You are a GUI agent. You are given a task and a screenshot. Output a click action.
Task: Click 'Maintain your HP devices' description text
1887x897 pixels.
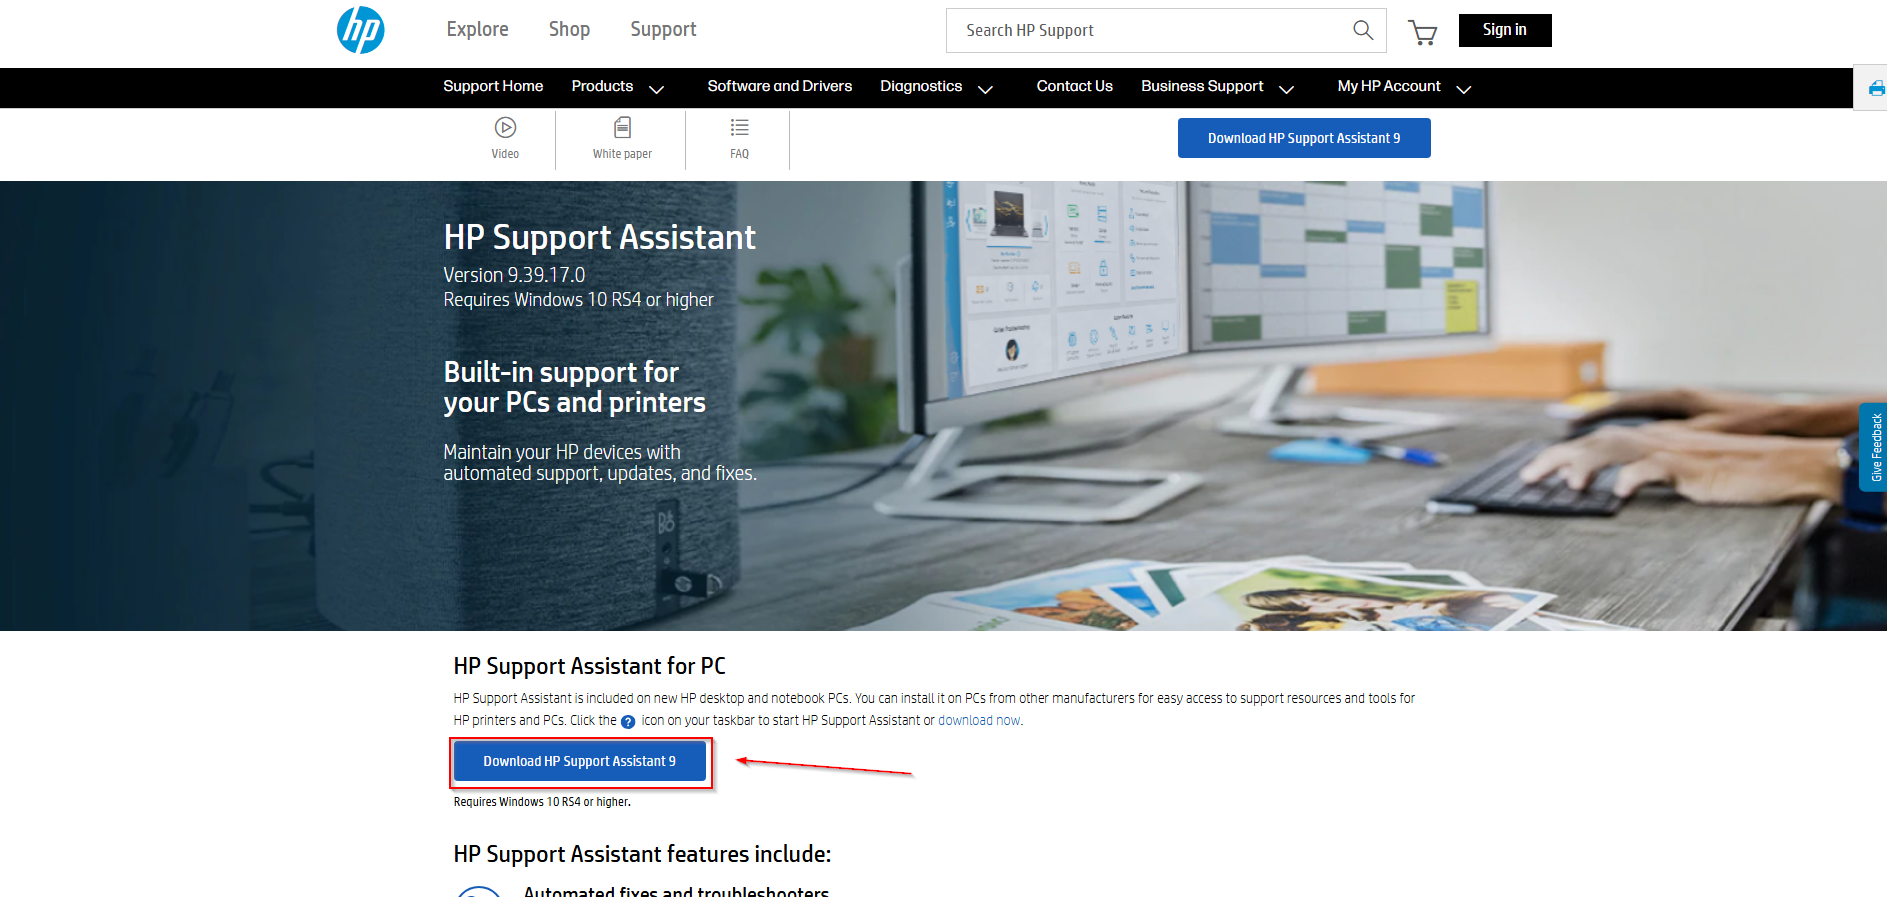600,463
